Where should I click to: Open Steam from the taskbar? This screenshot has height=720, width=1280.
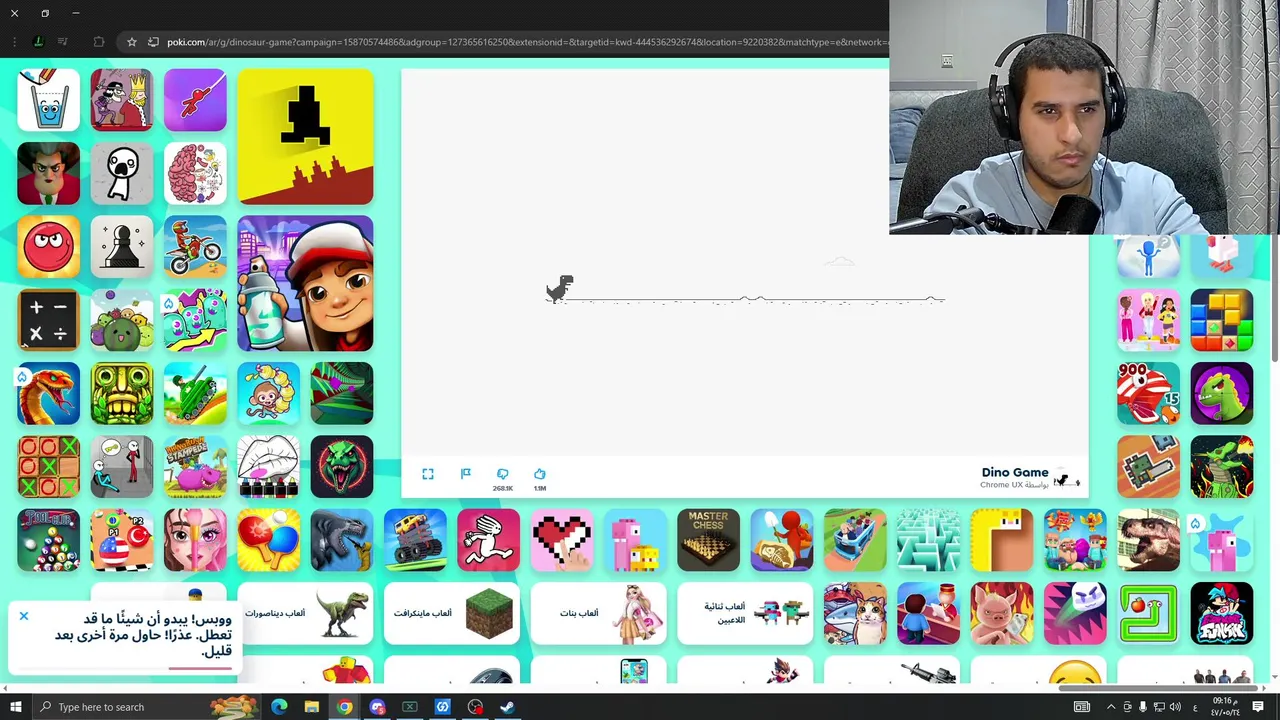coord(507,707)
